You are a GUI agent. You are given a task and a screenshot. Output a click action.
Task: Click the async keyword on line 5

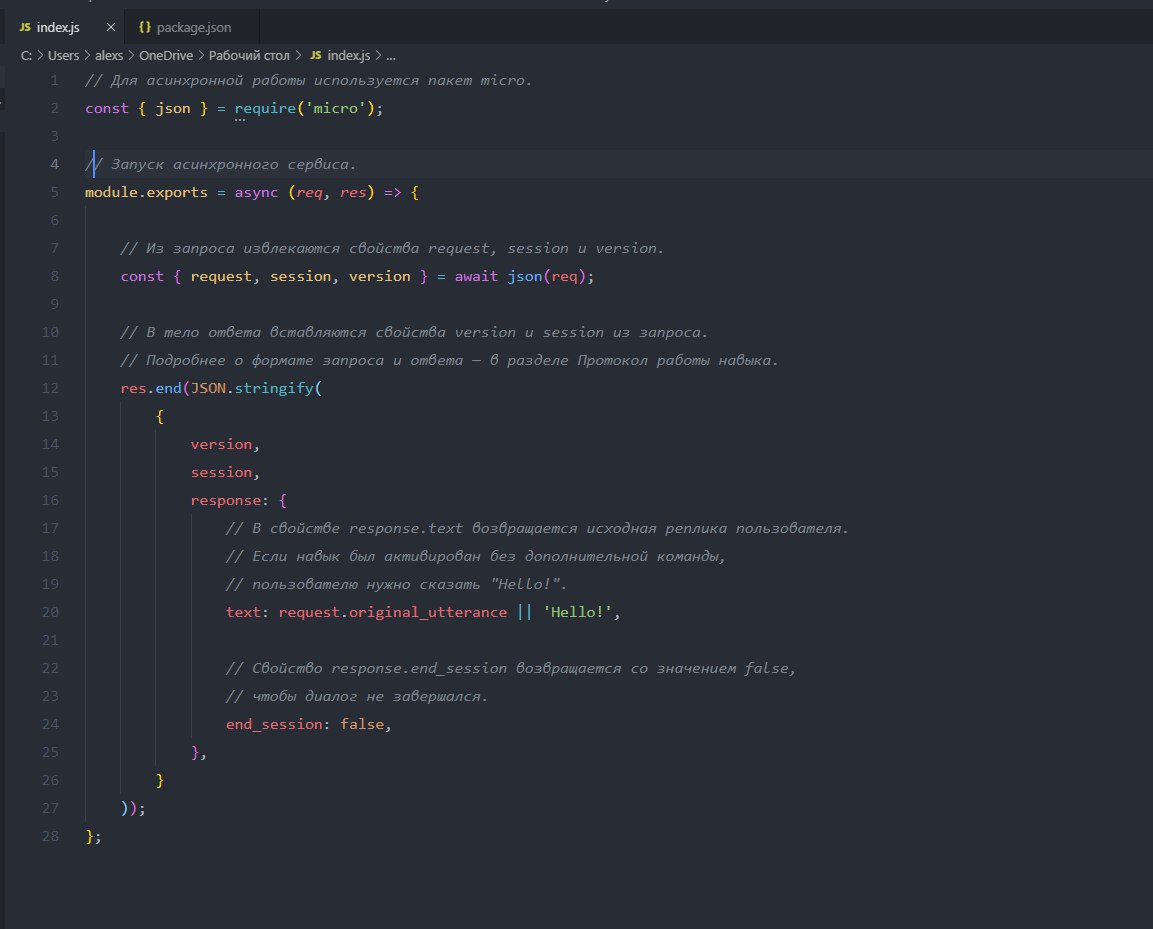(x=256, y=192)
